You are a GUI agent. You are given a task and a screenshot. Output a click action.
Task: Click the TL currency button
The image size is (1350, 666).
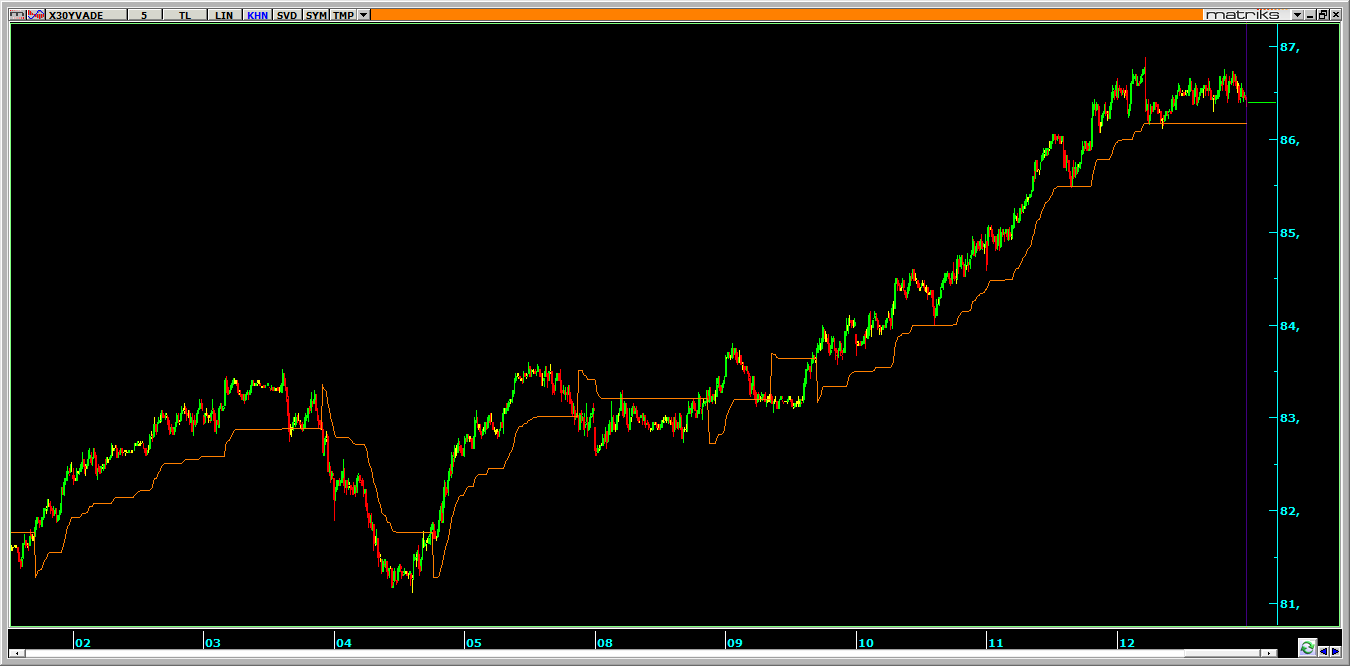(185, 15)
